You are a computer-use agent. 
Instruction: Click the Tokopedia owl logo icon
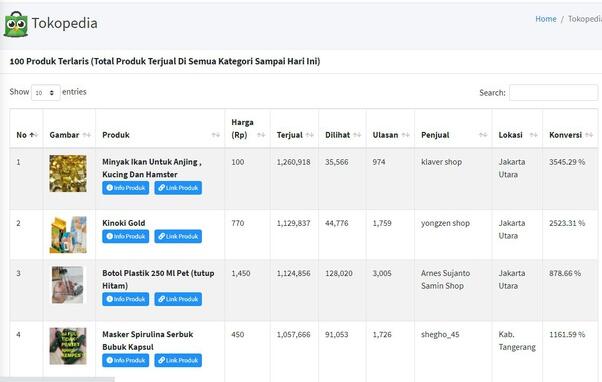(x=16, y=24)
